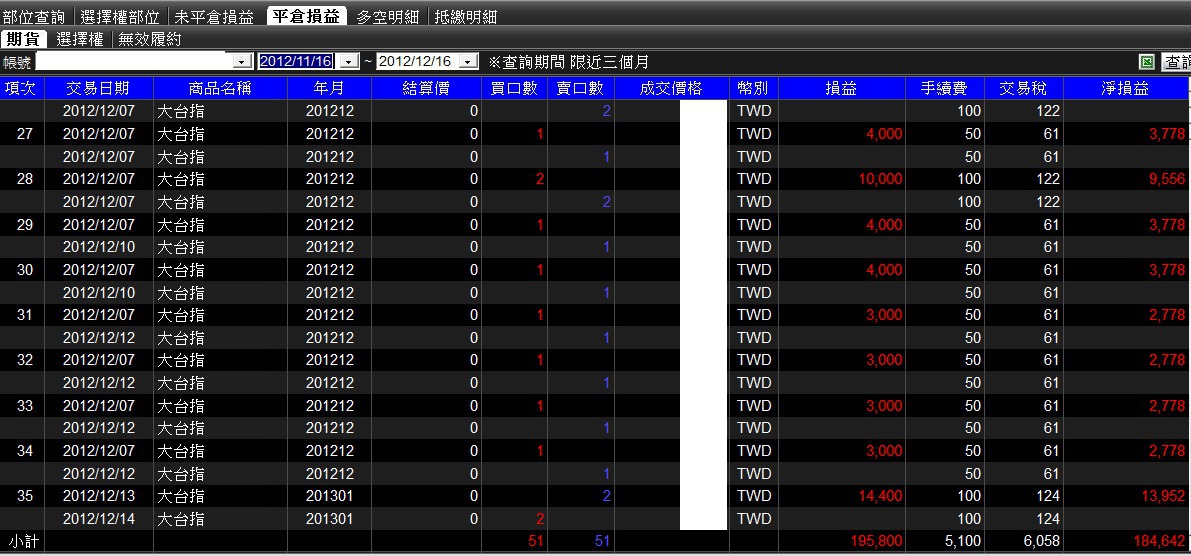Screen dimensions: 1191x556
Task: Click subtotal fee 5,100
Action: pyautogui.click(x=962, y=542)
